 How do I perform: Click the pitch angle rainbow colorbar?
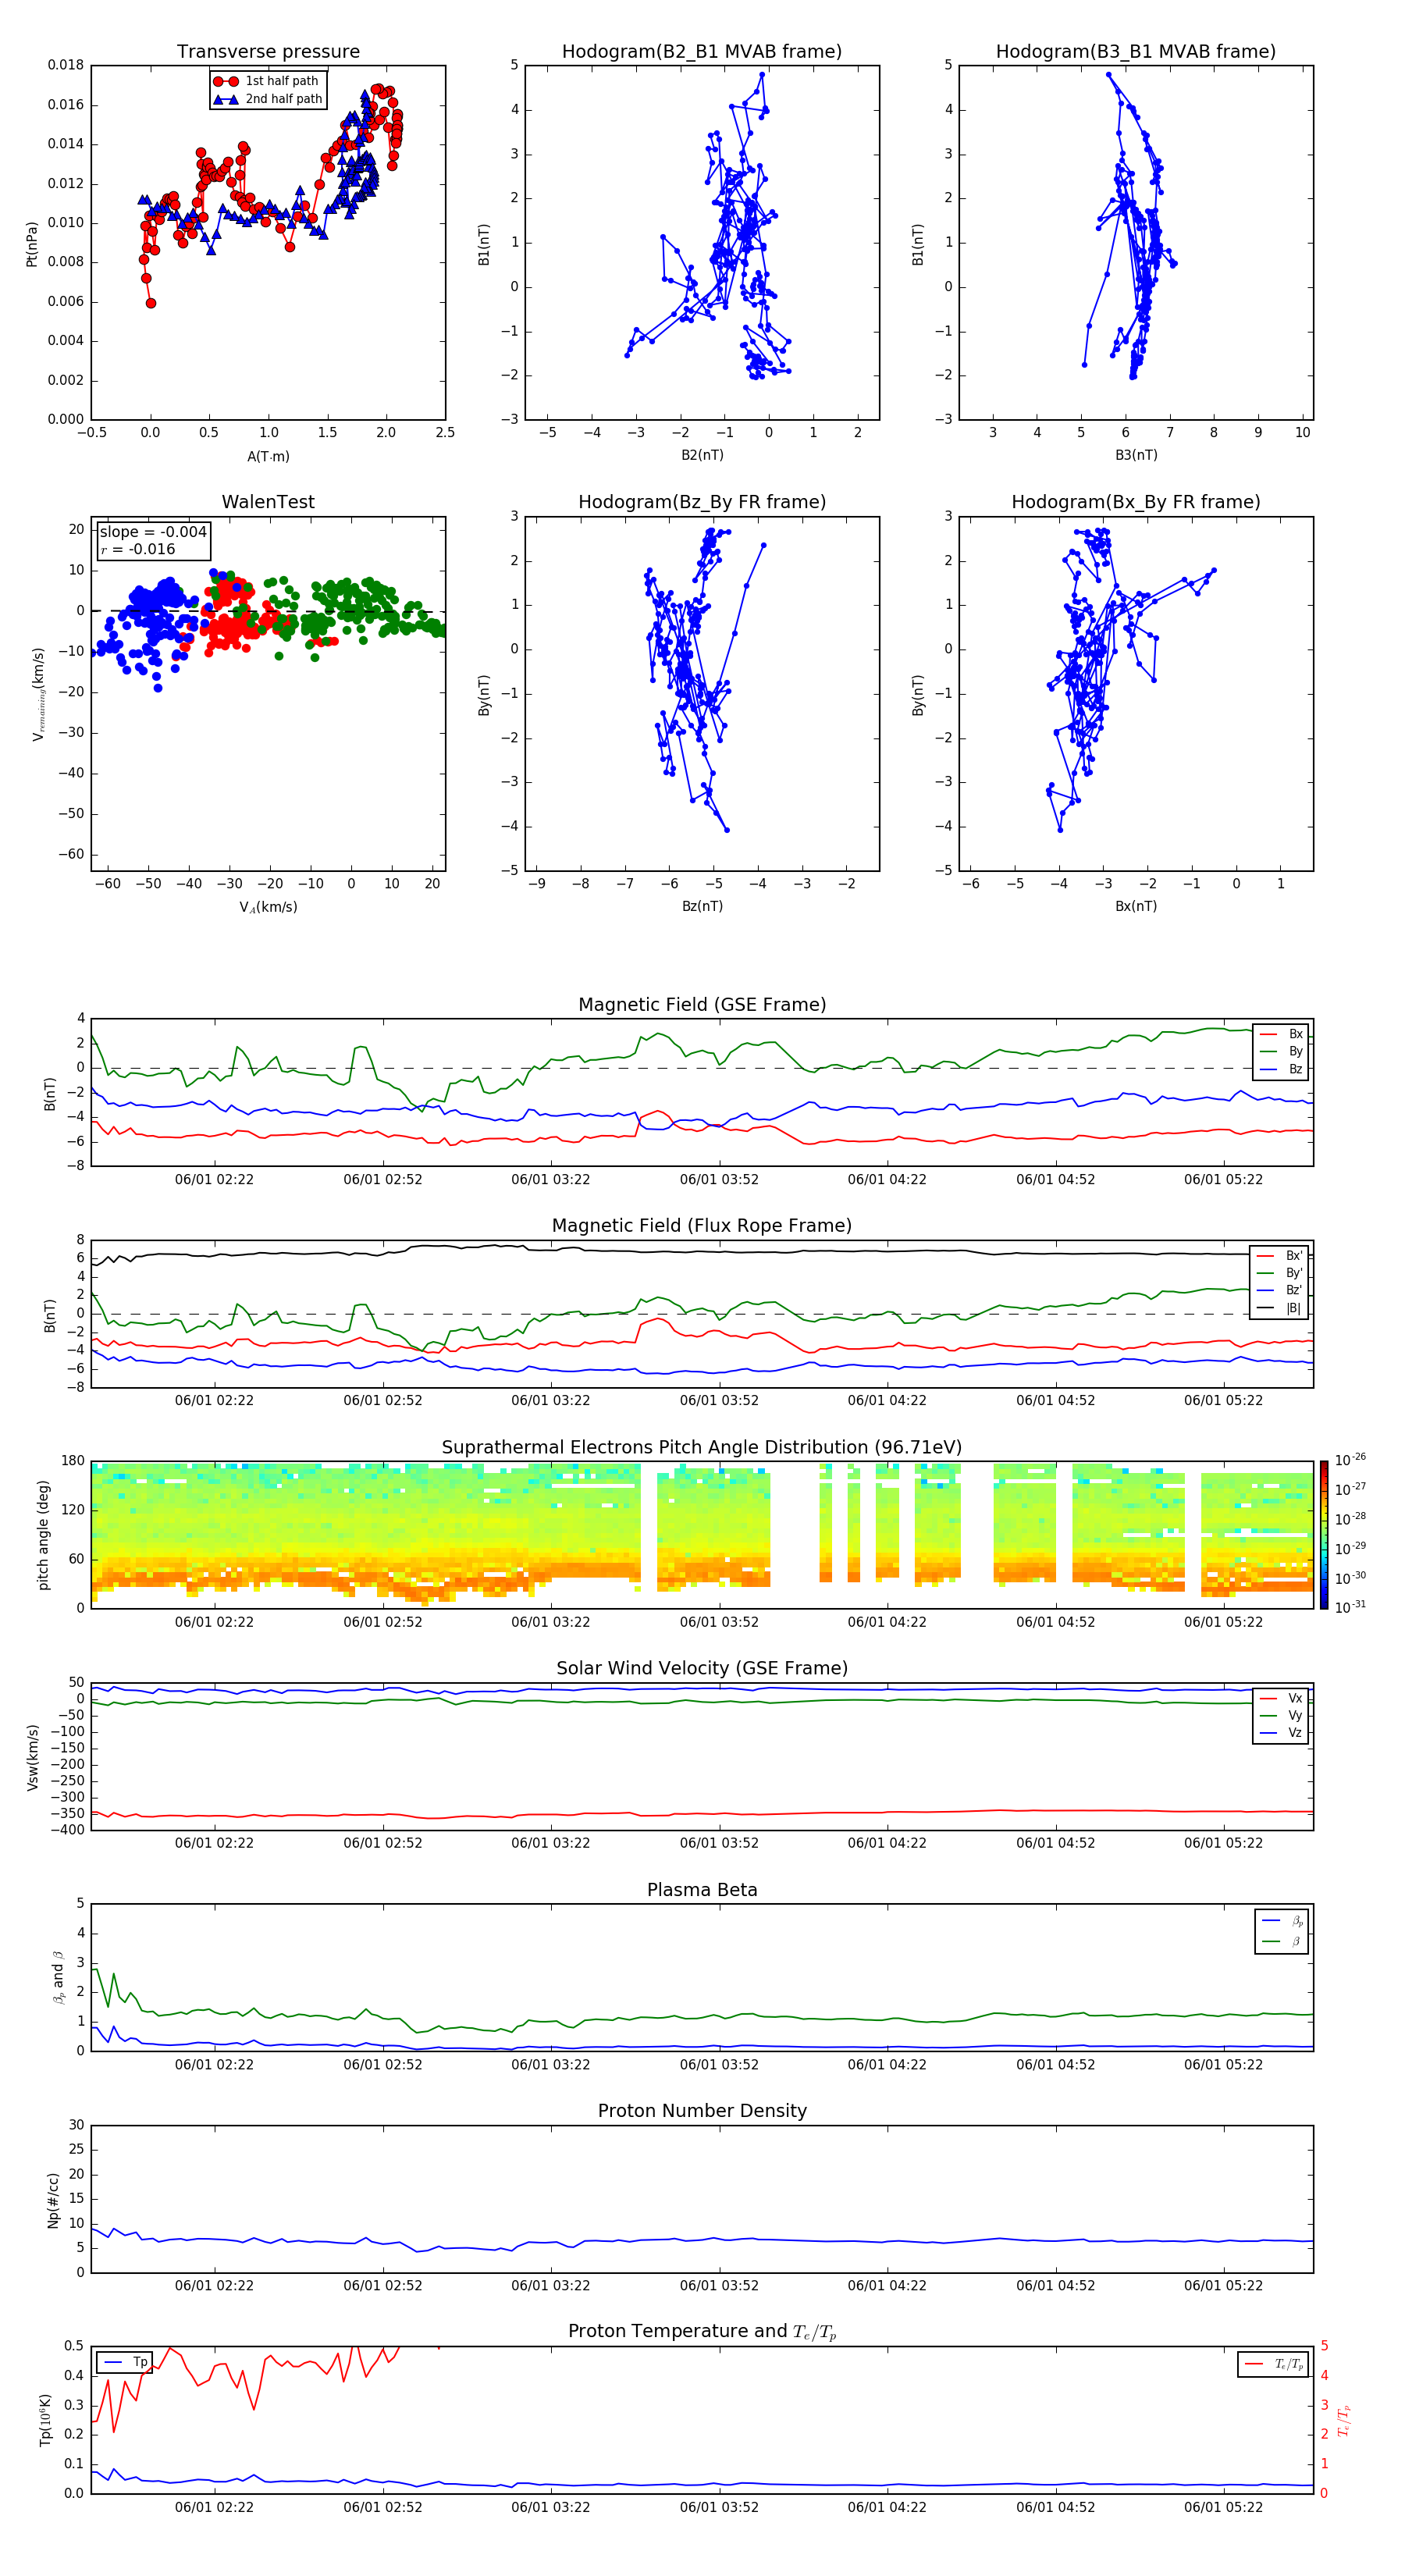(1324, 1535)
